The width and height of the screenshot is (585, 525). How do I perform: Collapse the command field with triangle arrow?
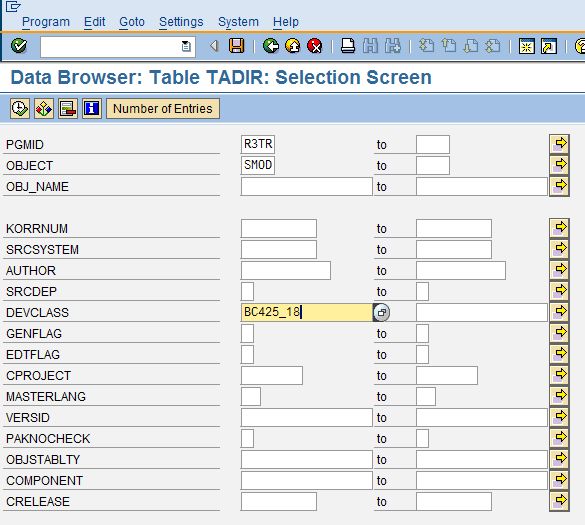click(x=214, y=46)
